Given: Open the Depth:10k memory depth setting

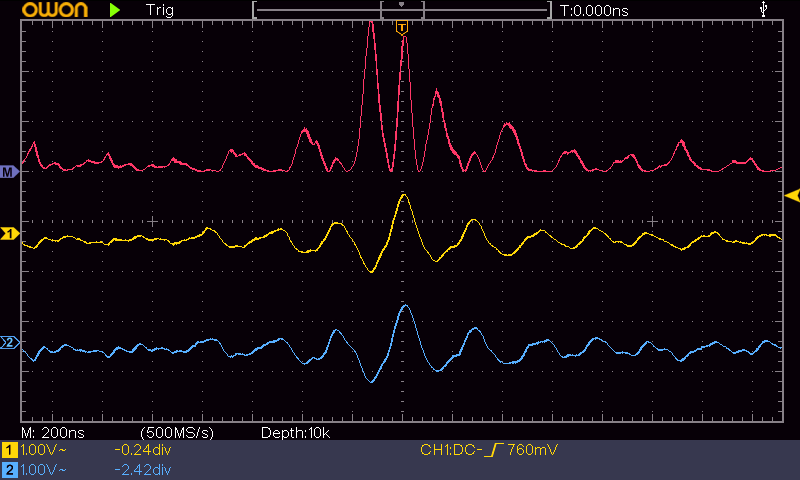Looking at the screenshot, I should tap(295, 433).
